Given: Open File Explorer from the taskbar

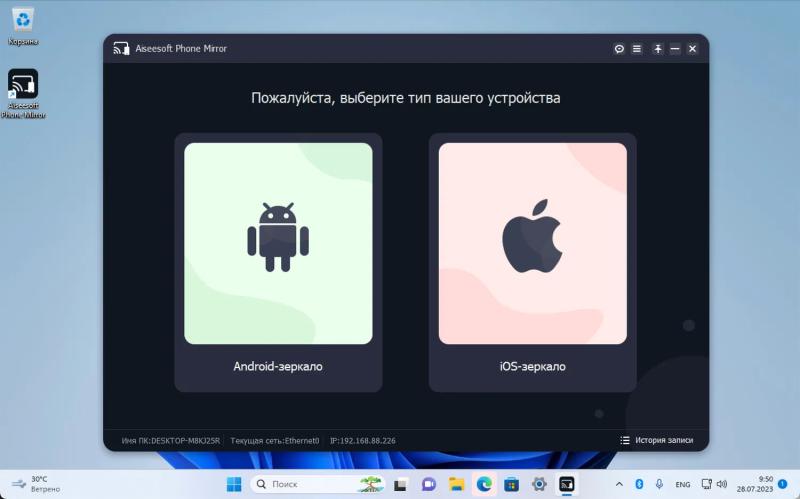Looking at the screenshot, I should click(456, 484).
